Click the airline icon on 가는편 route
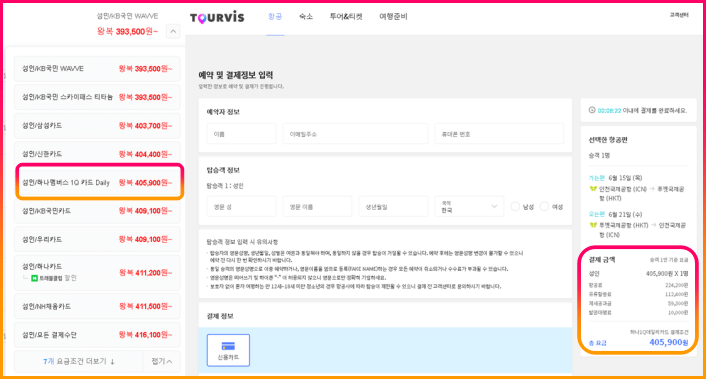The height and width of the screenshot is (379, 706). 593,189
